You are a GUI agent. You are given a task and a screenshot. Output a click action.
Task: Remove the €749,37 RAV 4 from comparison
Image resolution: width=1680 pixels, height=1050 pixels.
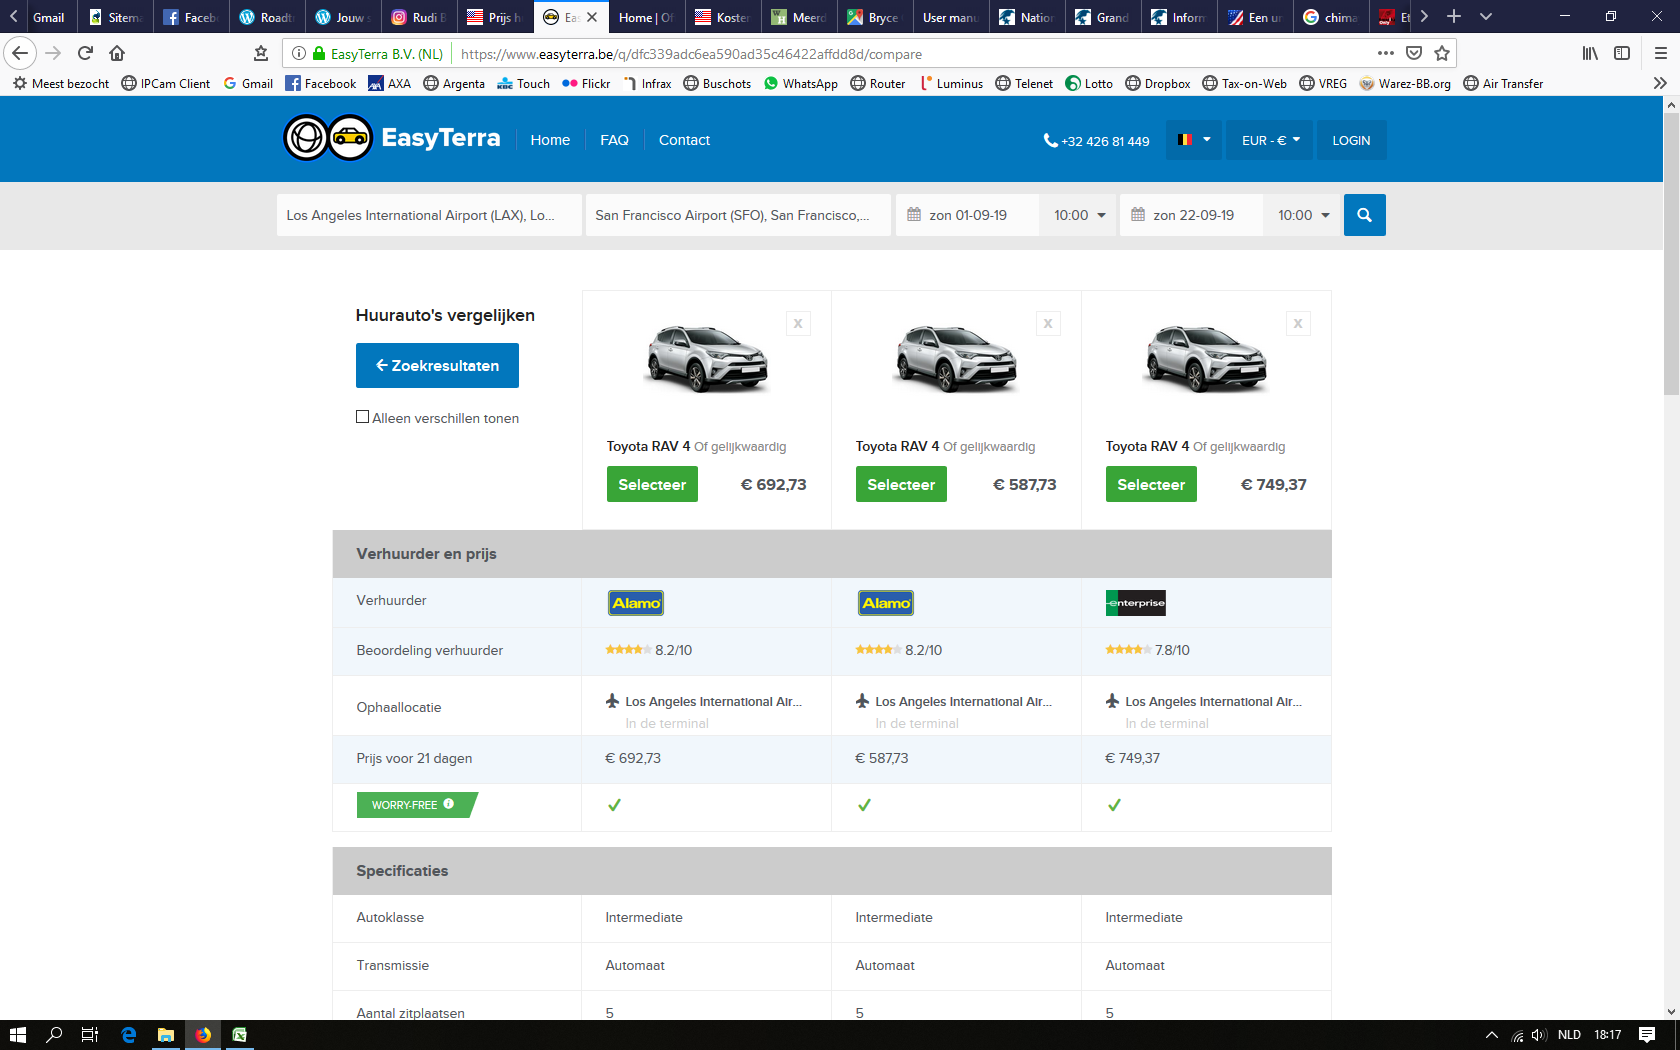1298,323
